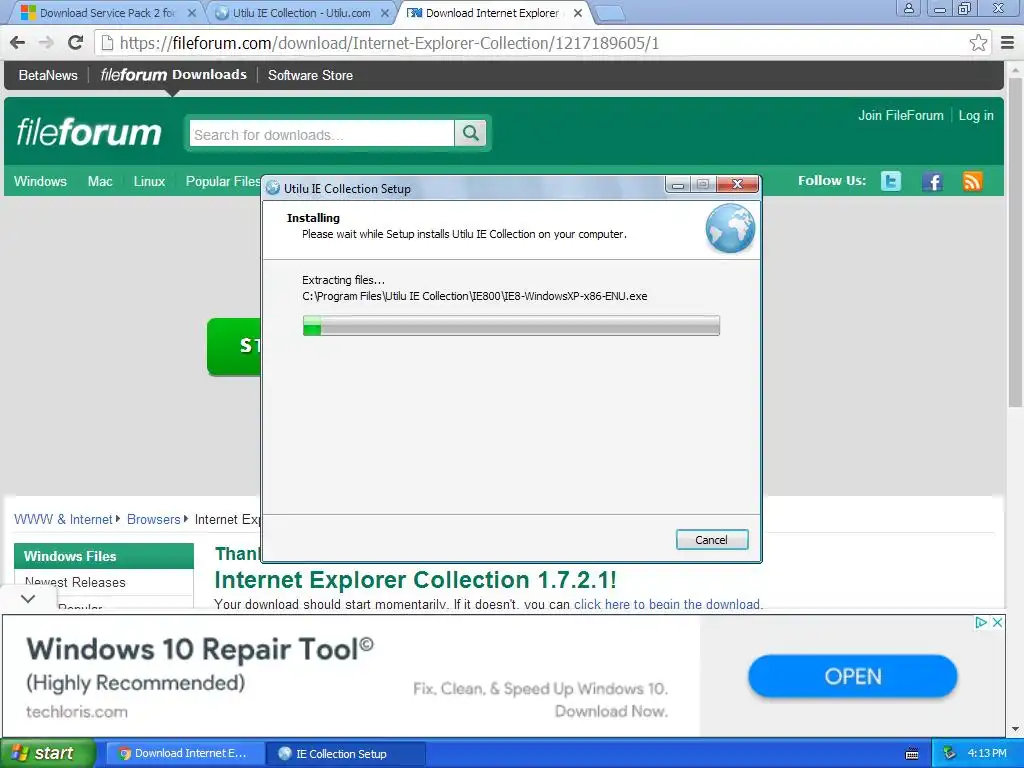
Task: Click the Windows 10 Repair Tool ad headline
Action: pyautogui.click(x=200, y=649)
